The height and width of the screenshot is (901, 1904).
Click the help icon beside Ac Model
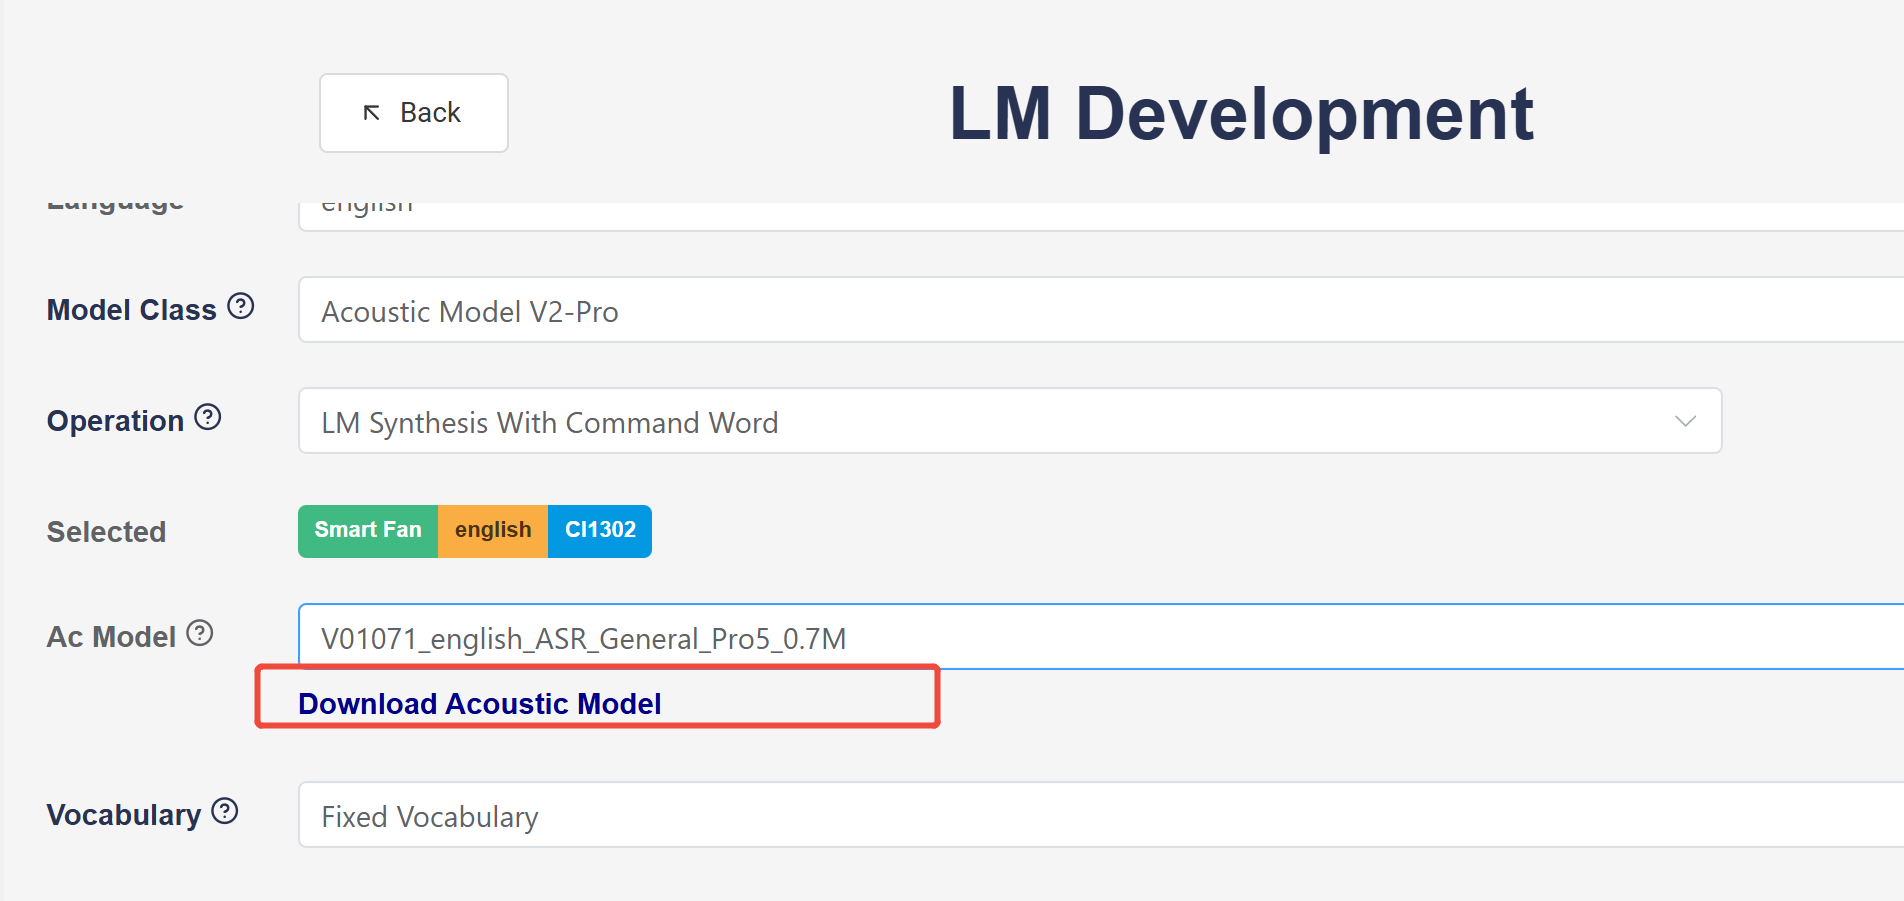click(200, 633)
